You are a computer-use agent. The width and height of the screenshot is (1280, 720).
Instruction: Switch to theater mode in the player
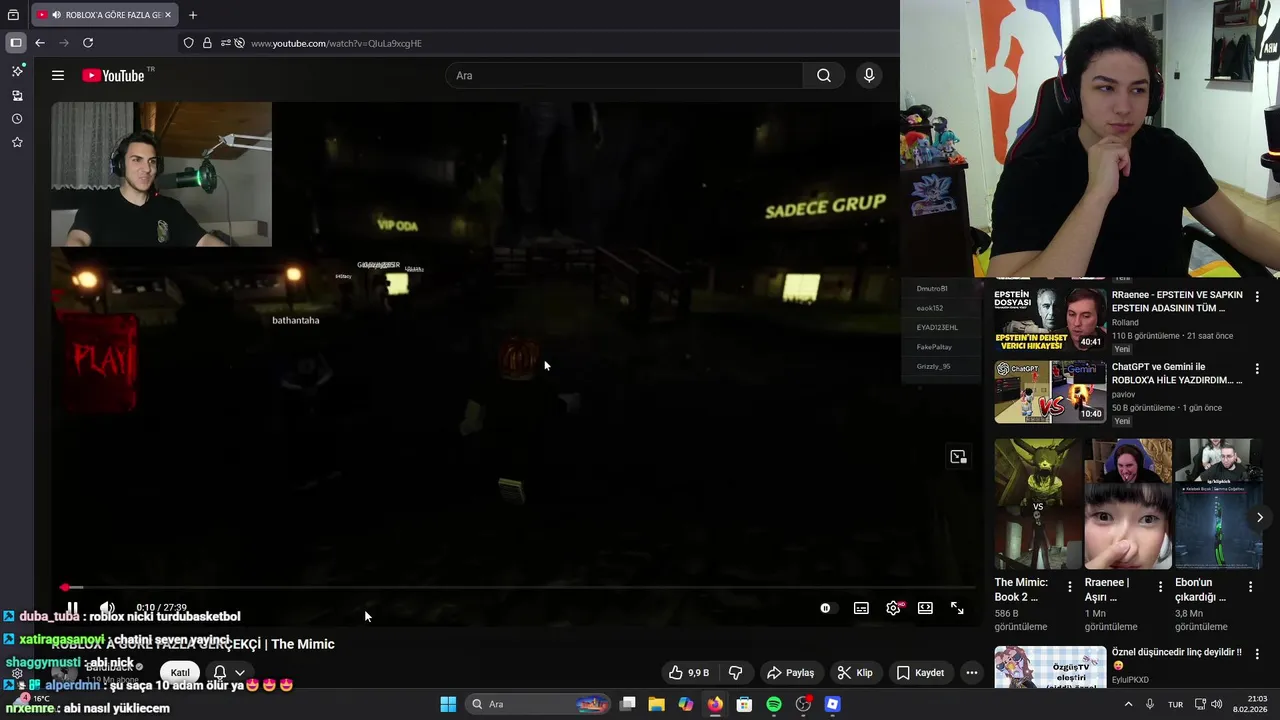[x=925, y=608]
